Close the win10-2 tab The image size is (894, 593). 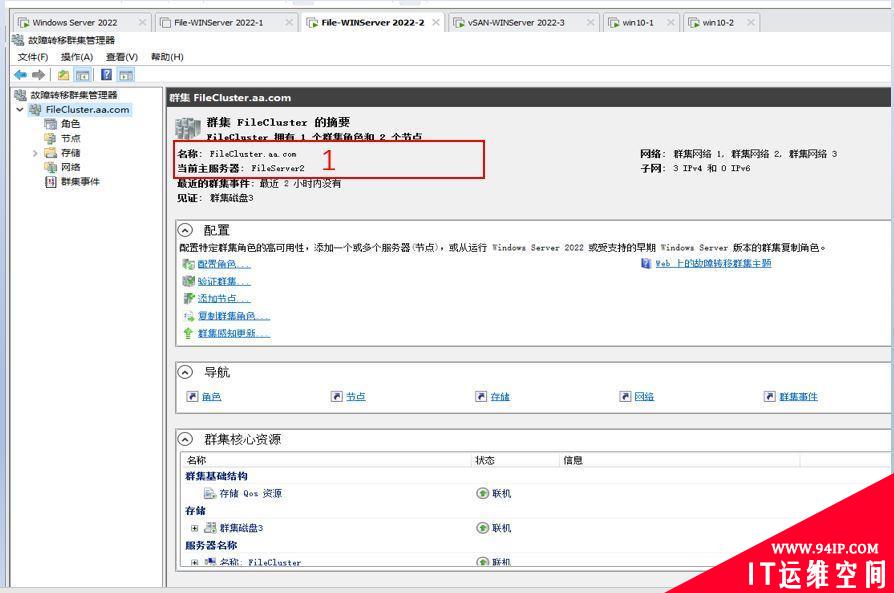pos(751,22)
